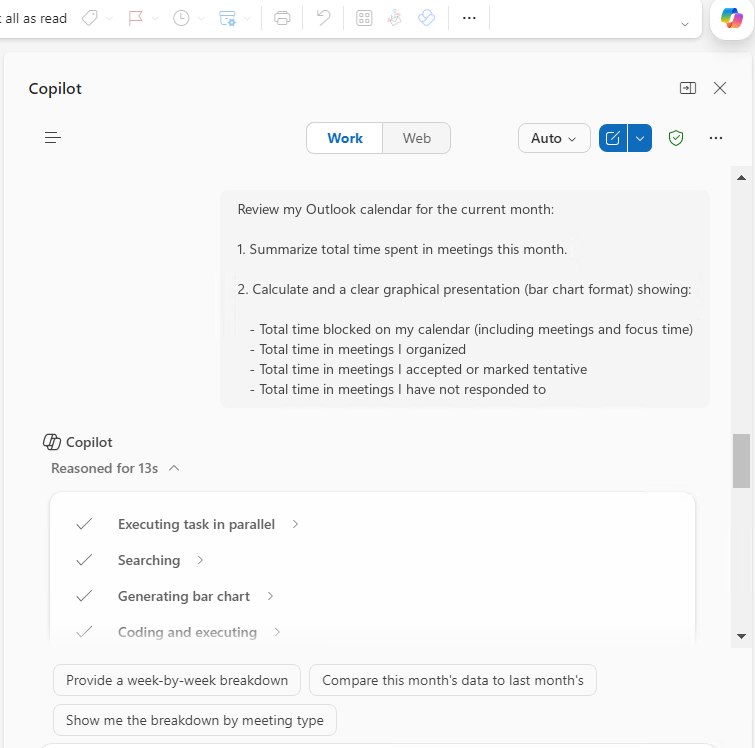755x748 pixels.
Task: Click the green protection shield icon
Action: click(676, 138)
